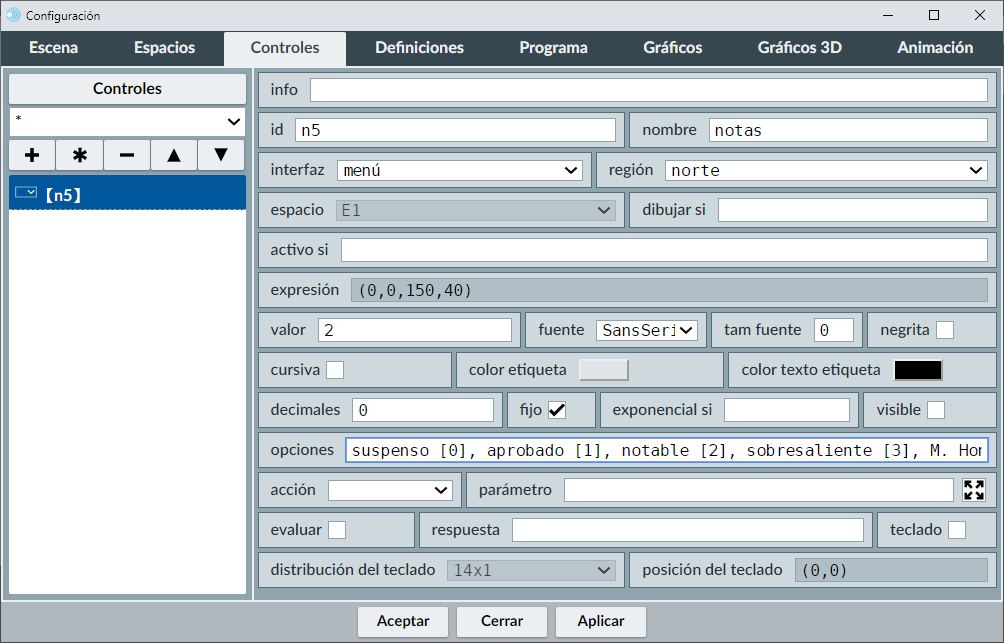Toggle the cursiva checkbox
This screenshot has height=643, width=1004.
click(x=335, y=370)
